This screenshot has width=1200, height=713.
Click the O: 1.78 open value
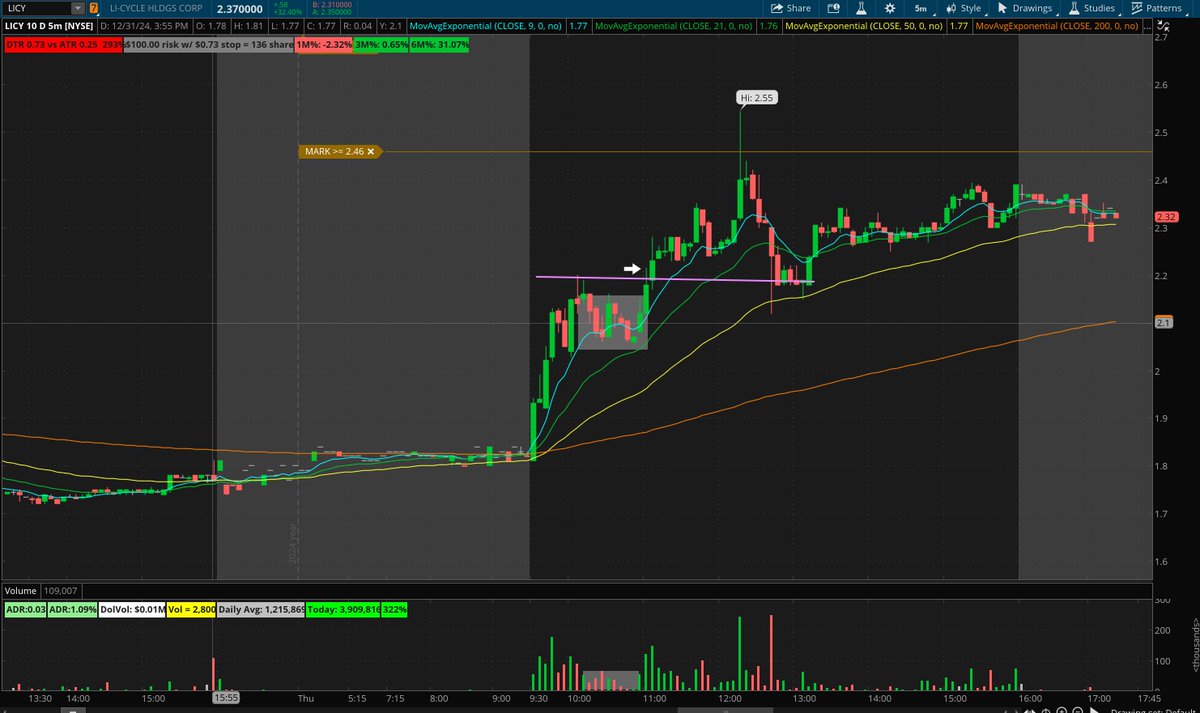pyautogui.click(x=209, y=25)
